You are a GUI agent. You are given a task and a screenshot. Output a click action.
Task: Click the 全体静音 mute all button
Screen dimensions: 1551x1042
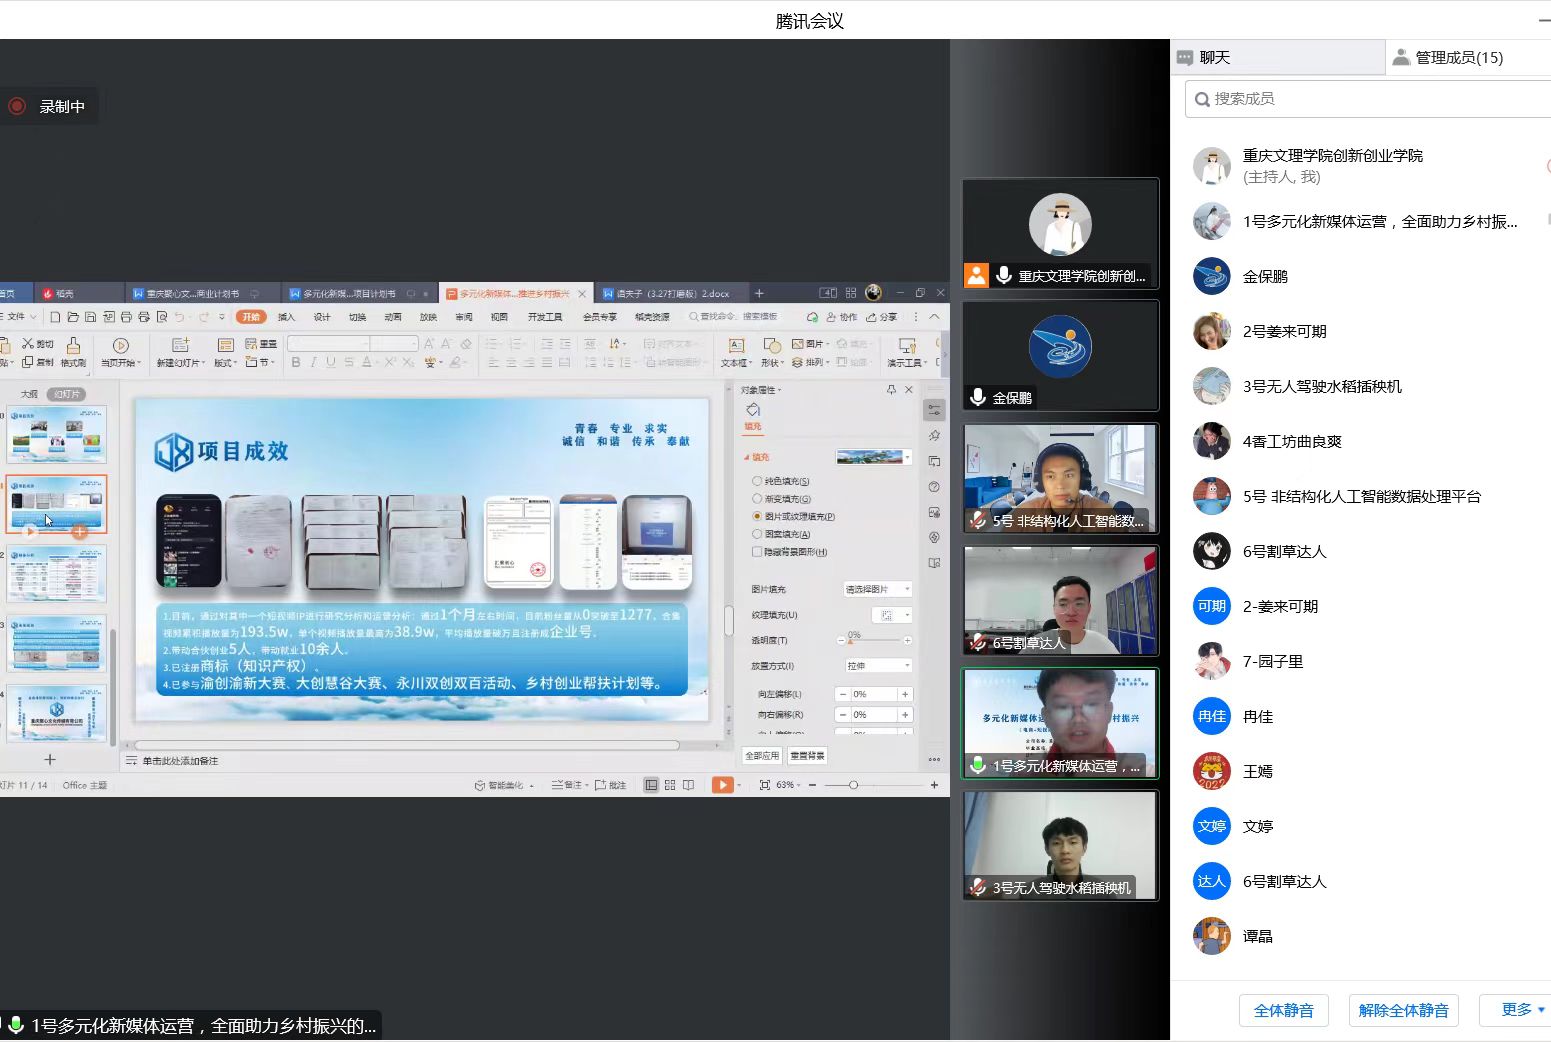pyautogui.click(x=1283, y=1010)
